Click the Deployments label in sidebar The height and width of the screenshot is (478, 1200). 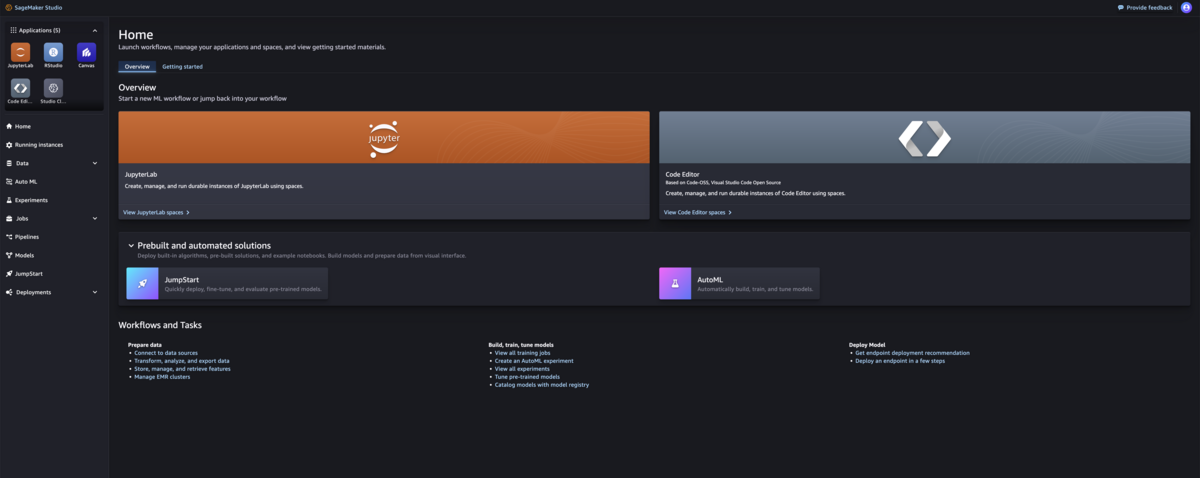point(33,292)
